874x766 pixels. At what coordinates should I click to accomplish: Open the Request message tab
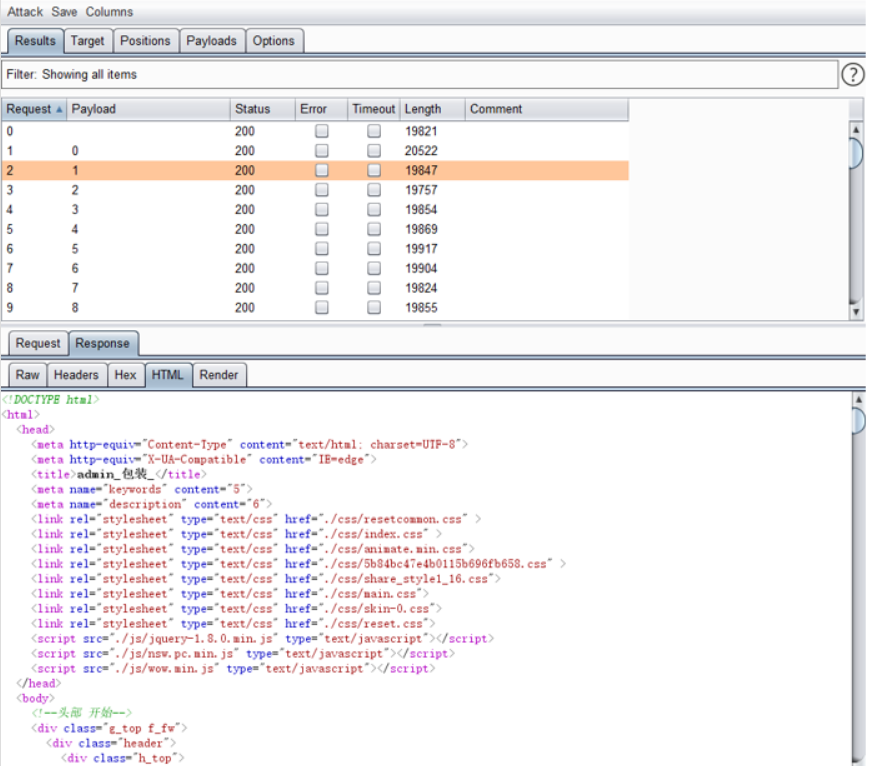38,343
